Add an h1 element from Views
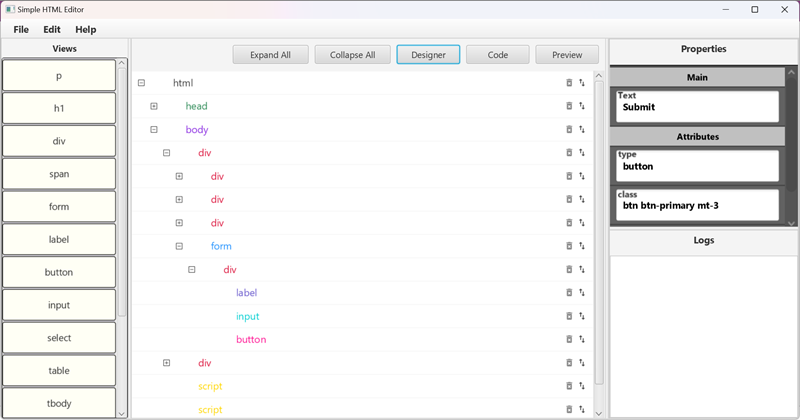This screenshot has height=420, width=800. click(59, 108)
